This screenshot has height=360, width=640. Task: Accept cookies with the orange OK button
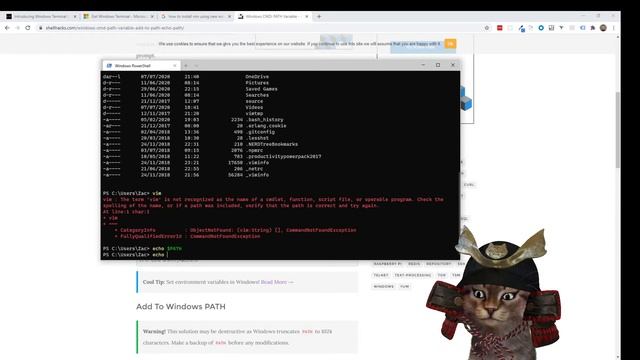click(x=450, y=44)
